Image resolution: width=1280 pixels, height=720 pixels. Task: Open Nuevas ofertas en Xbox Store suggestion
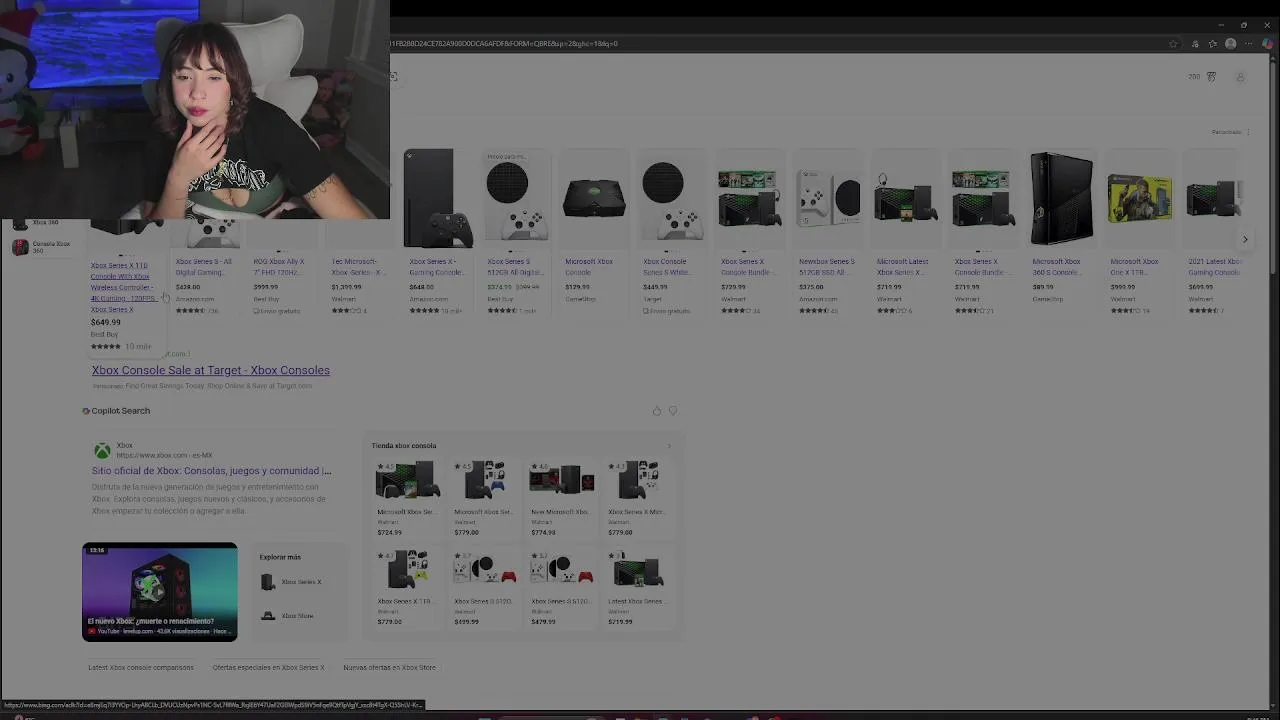coord(389,667)
